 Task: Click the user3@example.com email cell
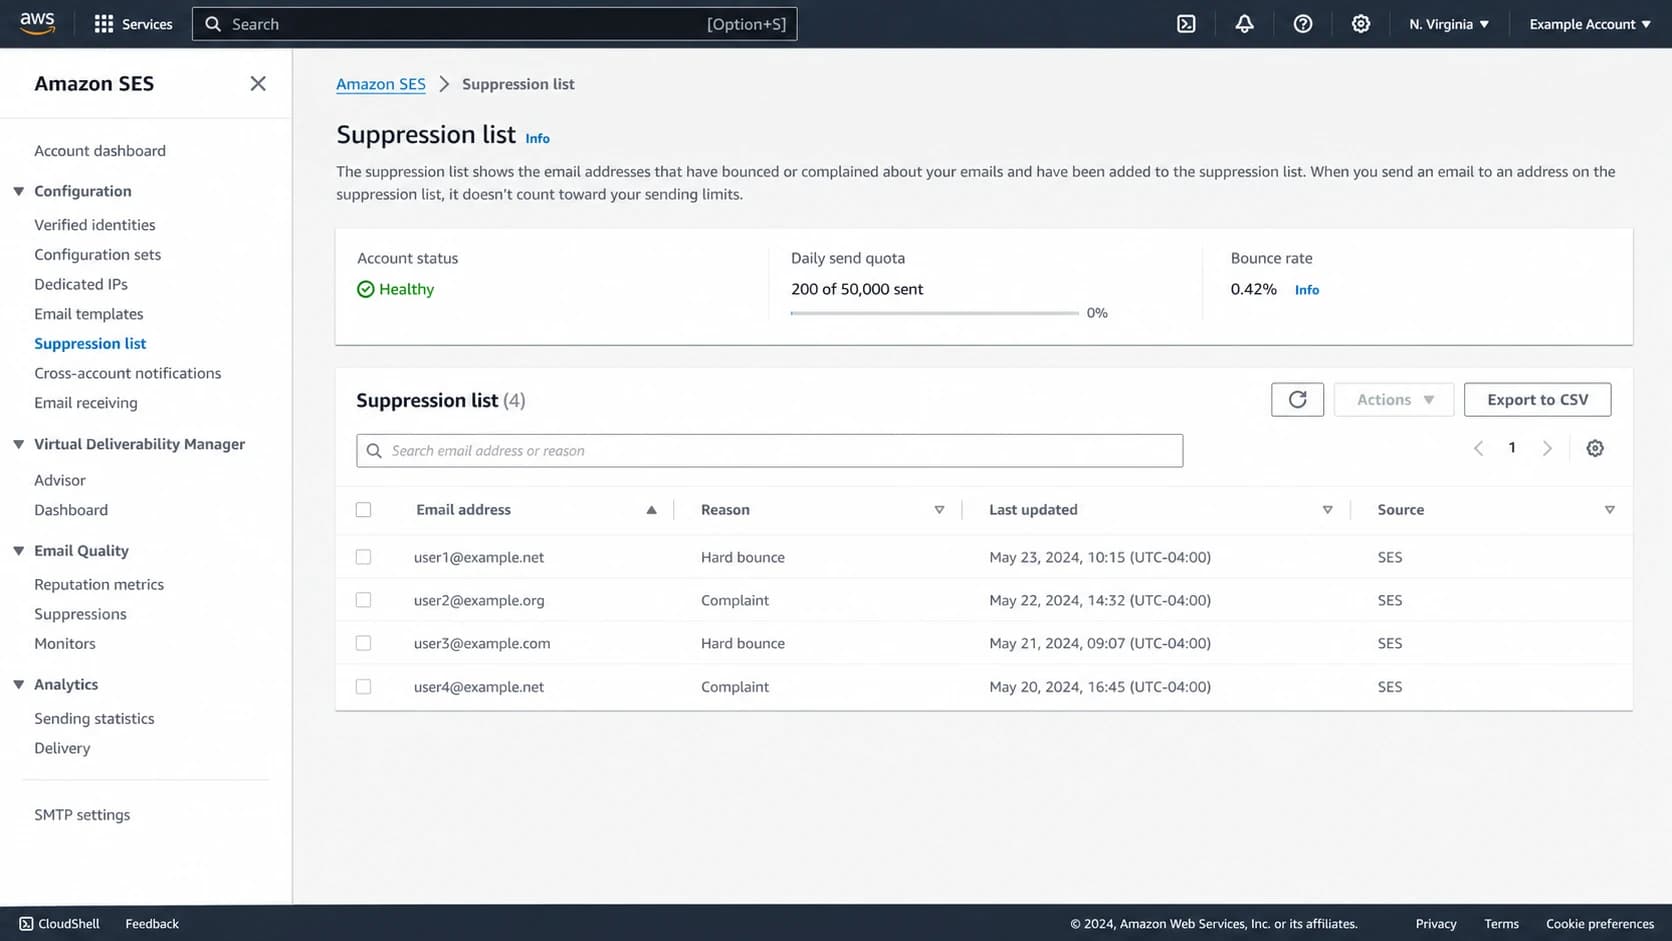click(x=482, y=643)
